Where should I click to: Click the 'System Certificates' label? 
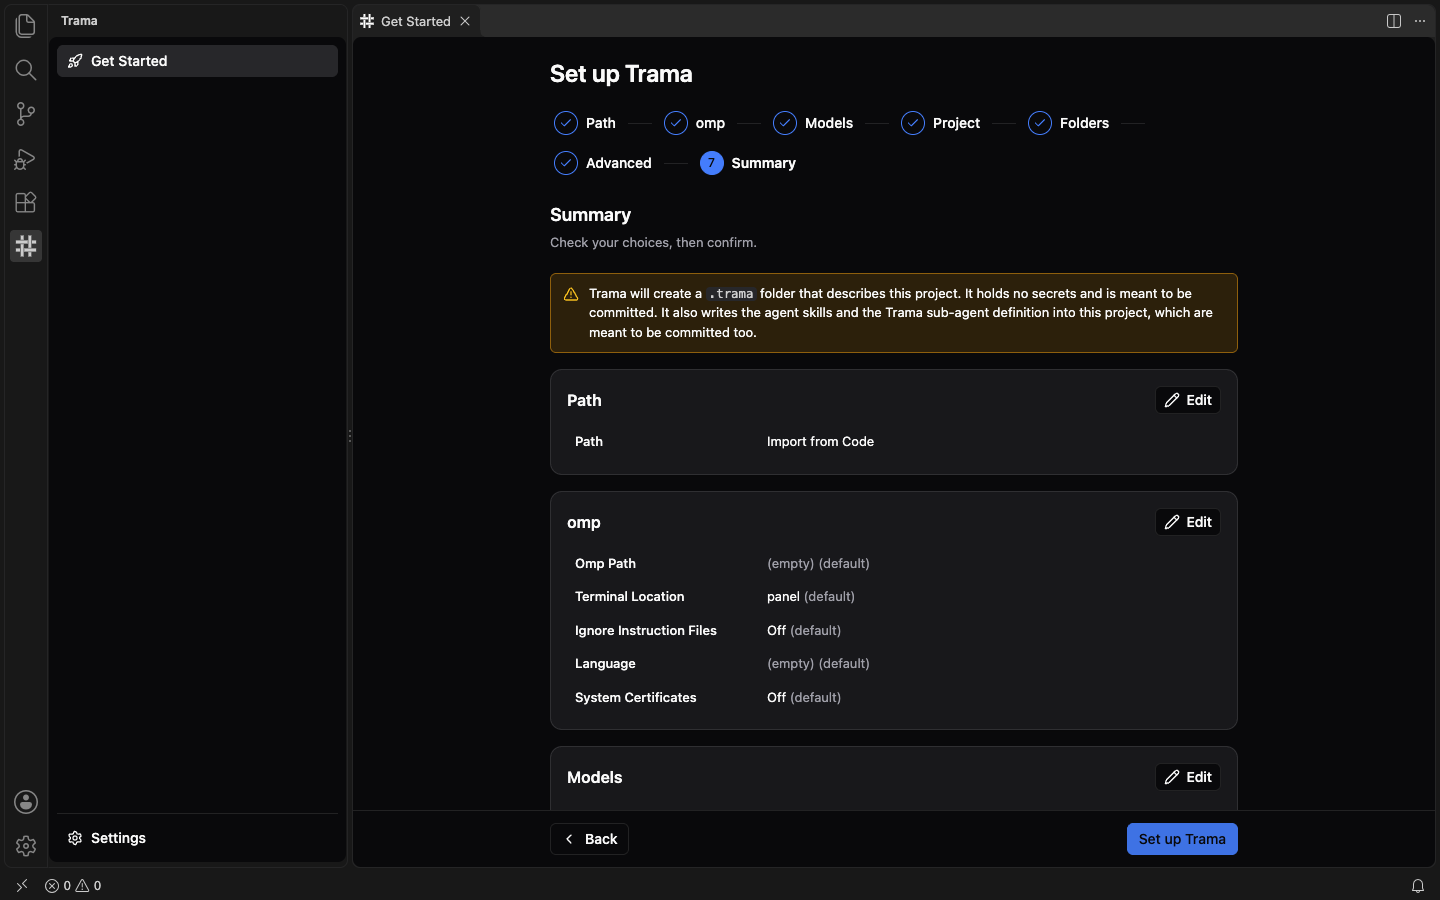click(x=635, y=697)
